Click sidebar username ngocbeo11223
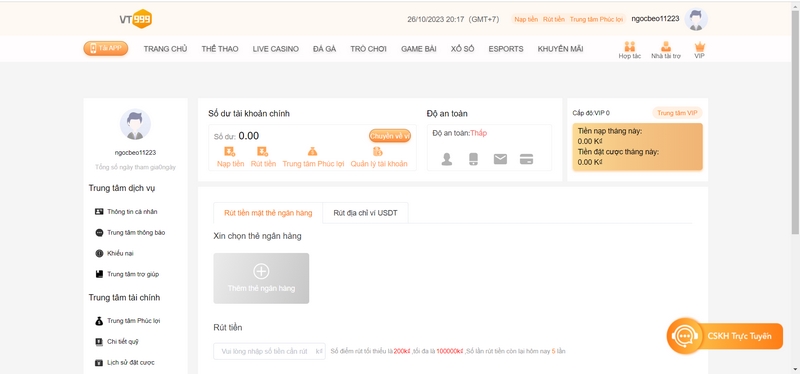Screen dimensions: 800x374 click(x=135, y=153)
